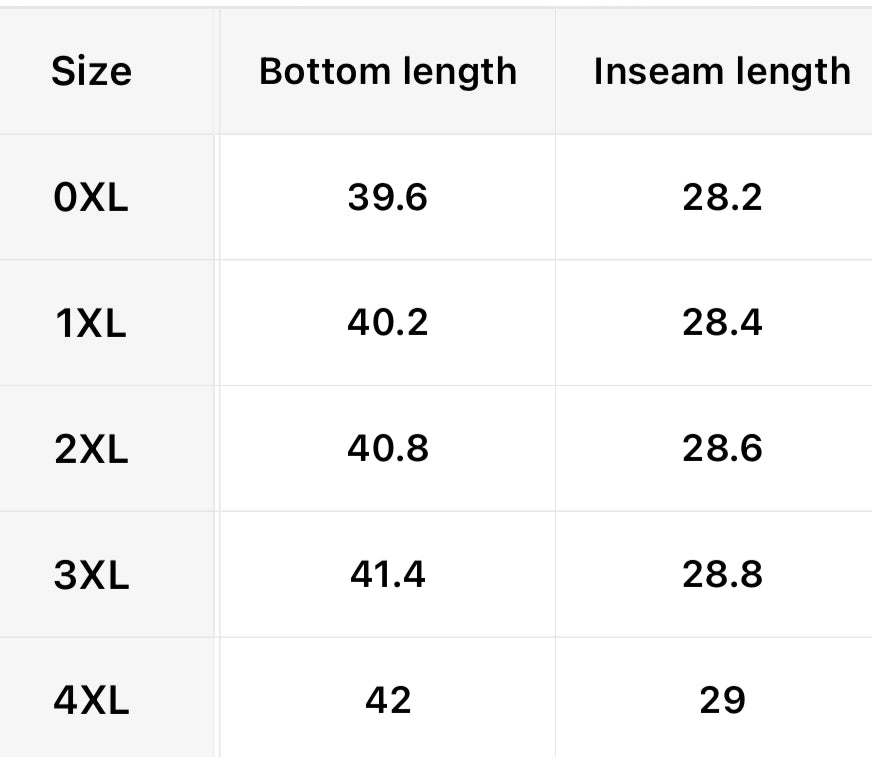Image resolution: width=872 pixels, height=757 pixels.
Task: Select the 0XL size cell
Action: [x=91, y=197]
